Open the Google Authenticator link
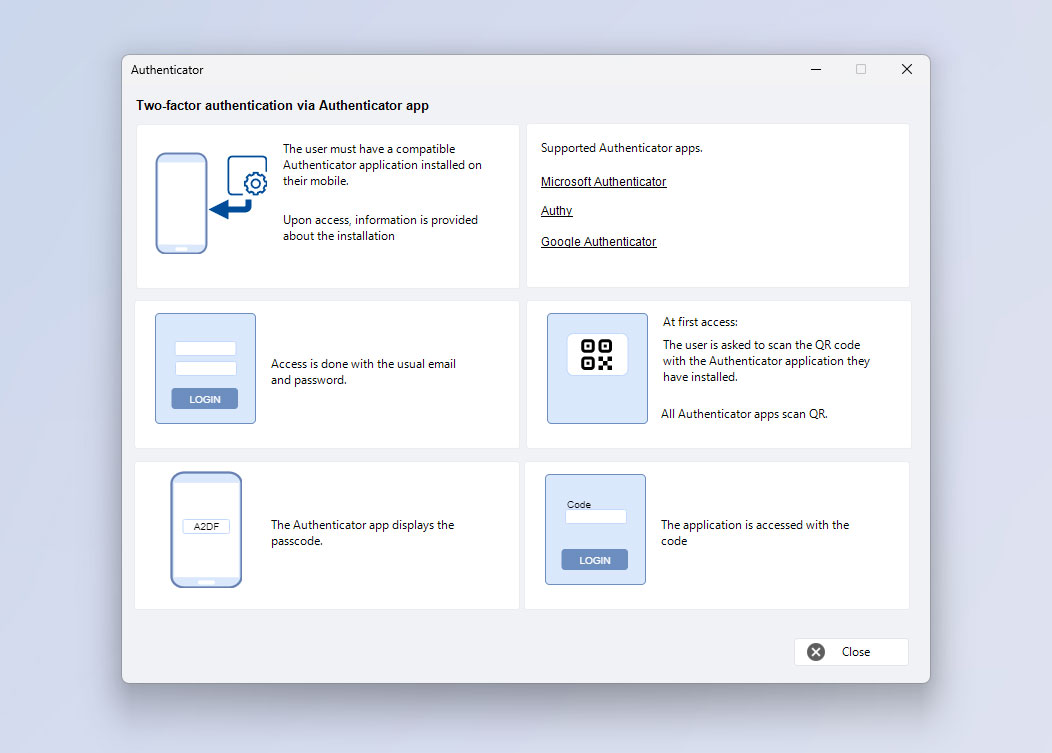 (598, 242)
